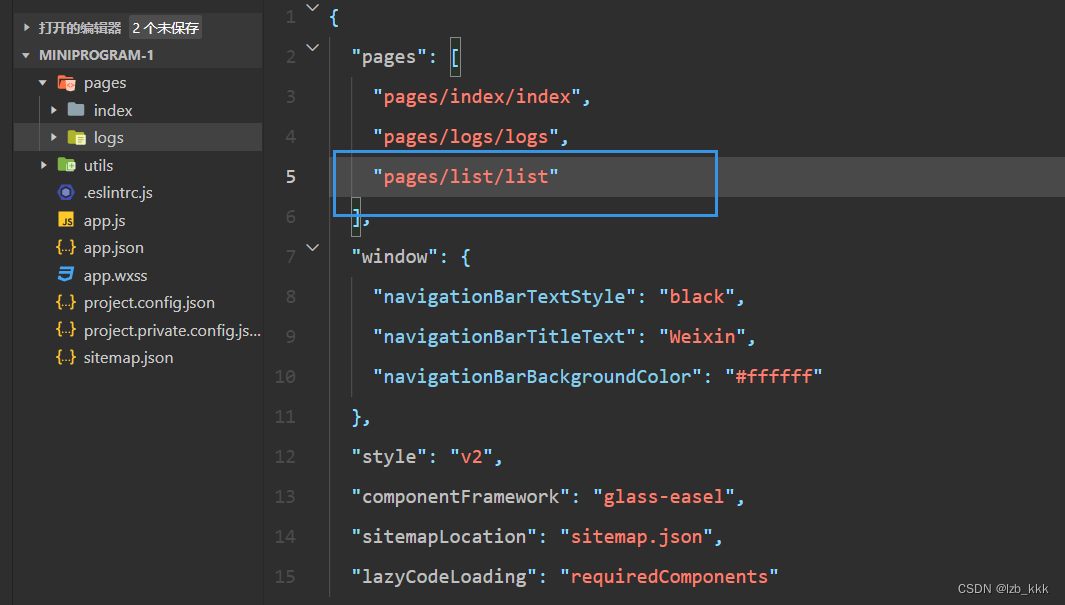Click the app.wxss stylesheet icon
Viewport: 1065px width, 605px height.
66,275
